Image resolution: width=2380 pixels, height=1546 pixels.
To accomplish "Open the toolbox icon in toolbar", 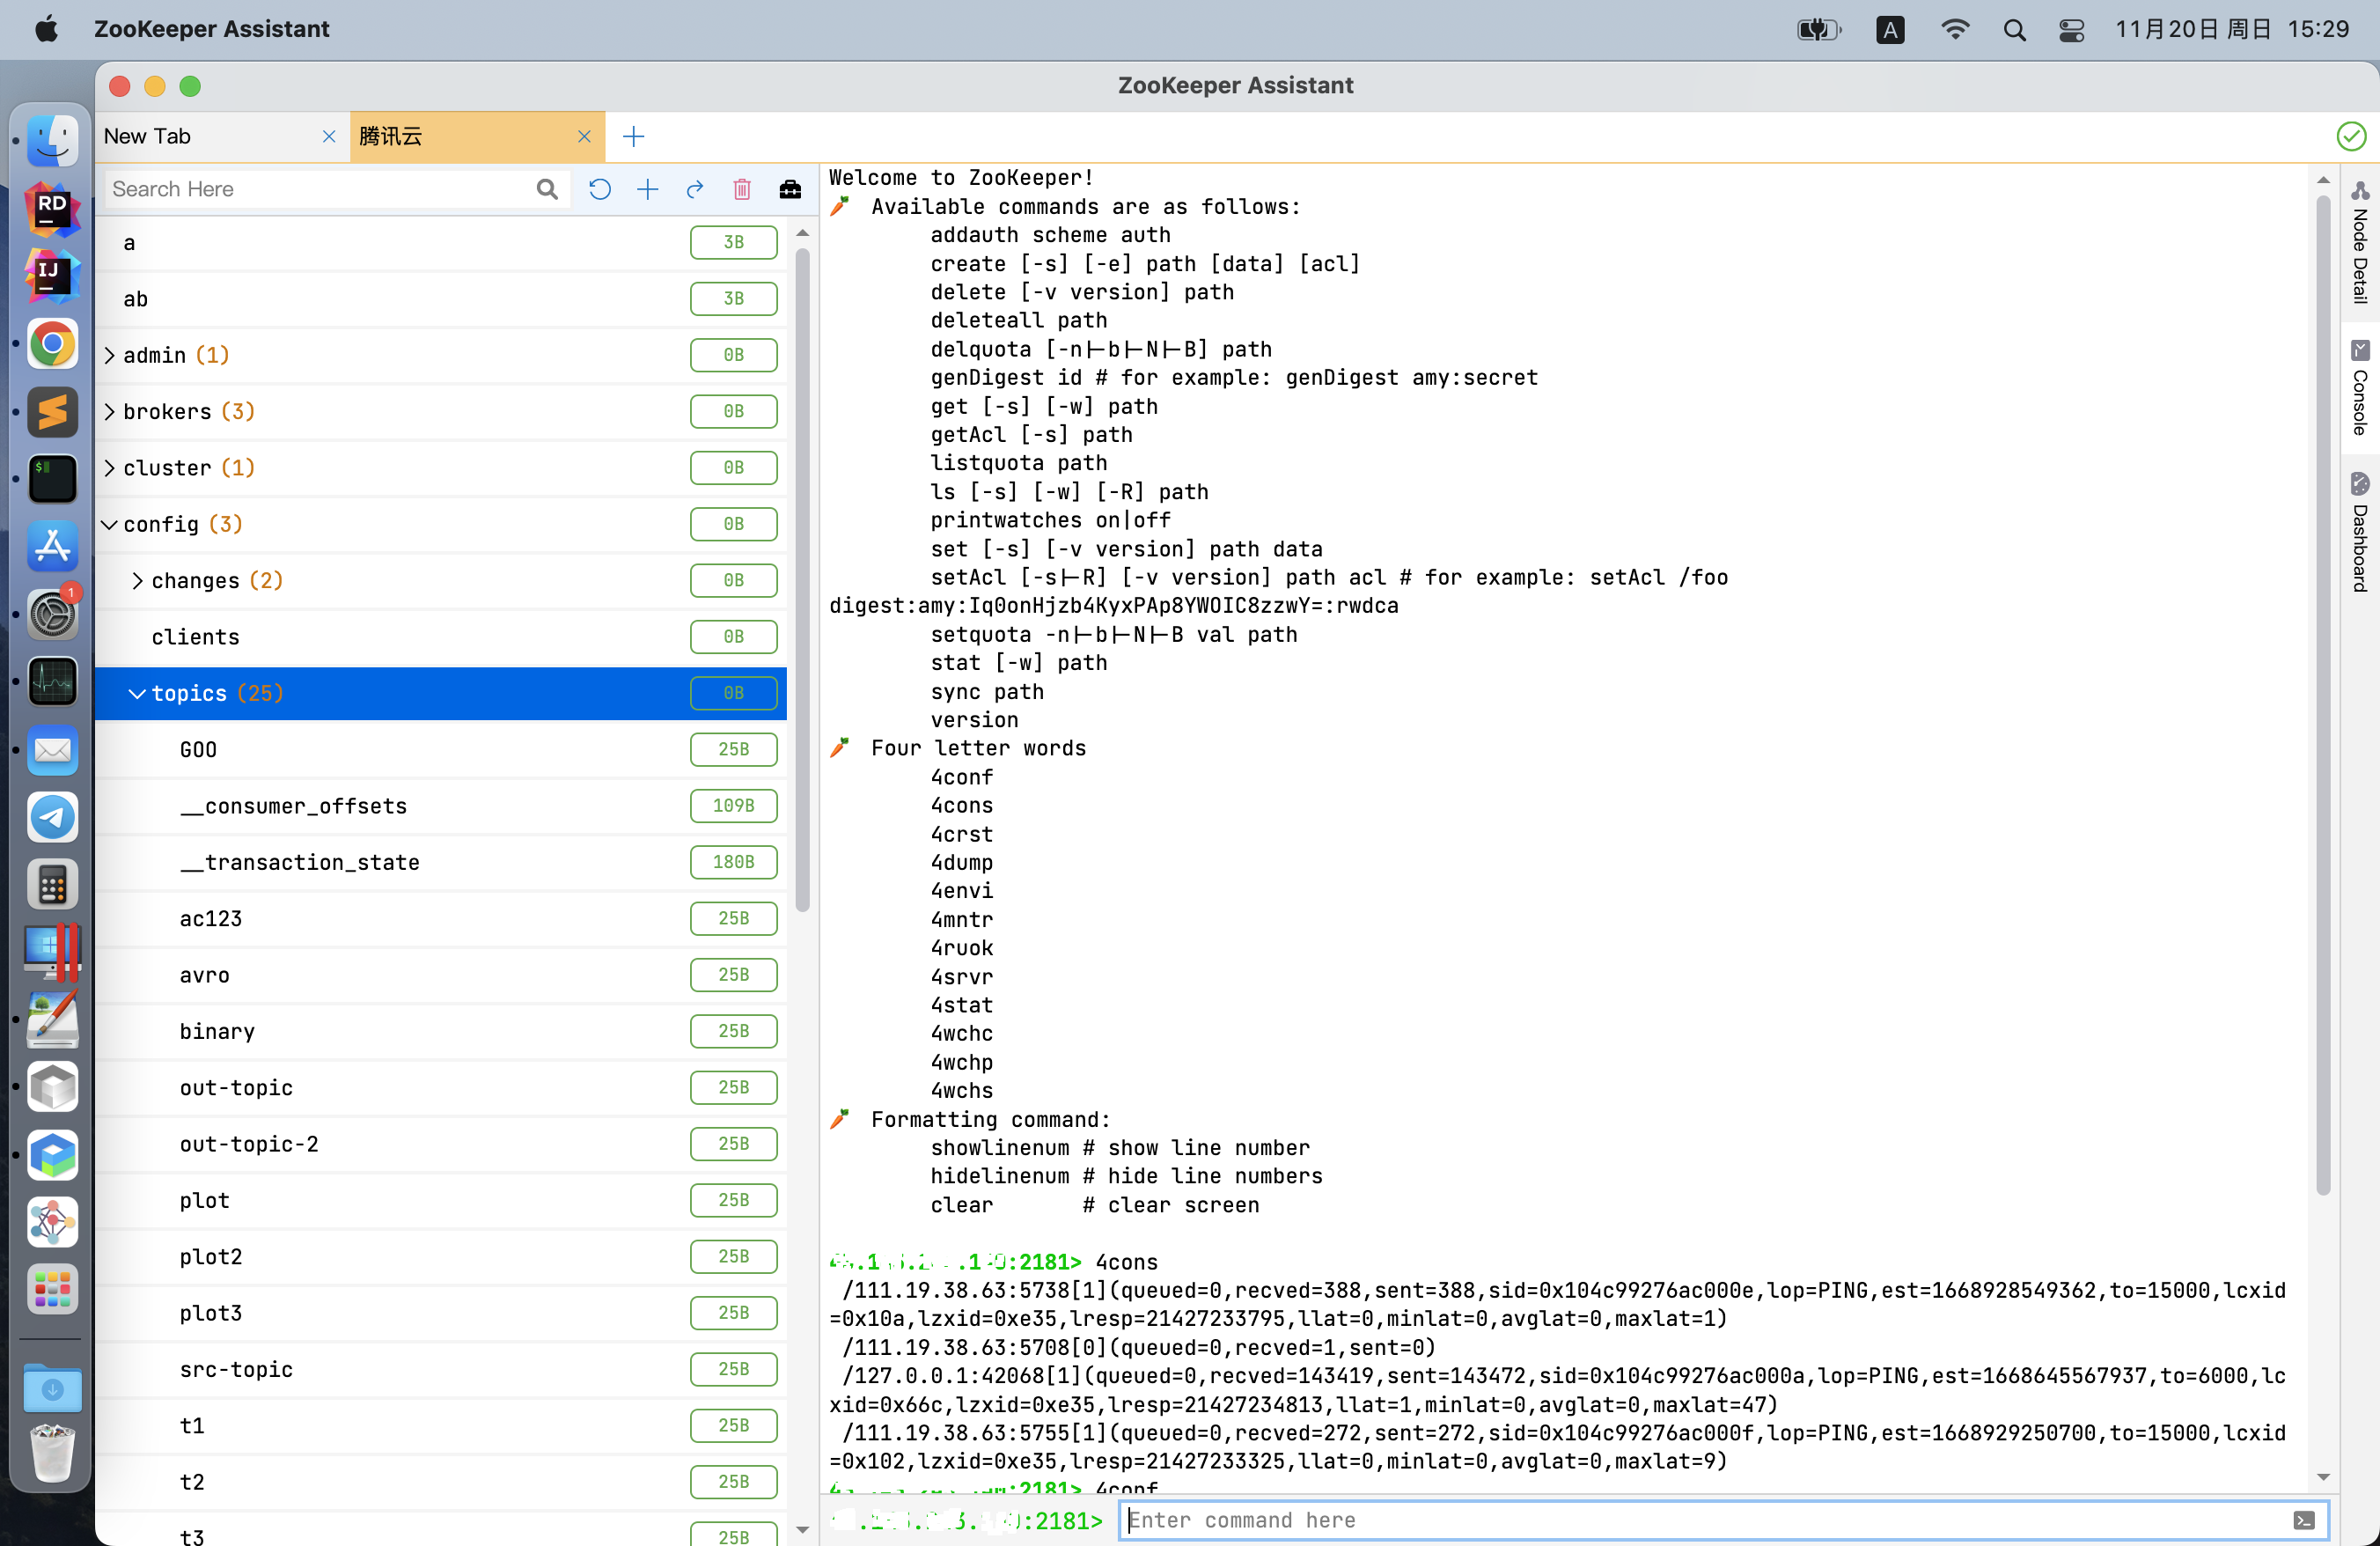I will [x=790, y=189].
